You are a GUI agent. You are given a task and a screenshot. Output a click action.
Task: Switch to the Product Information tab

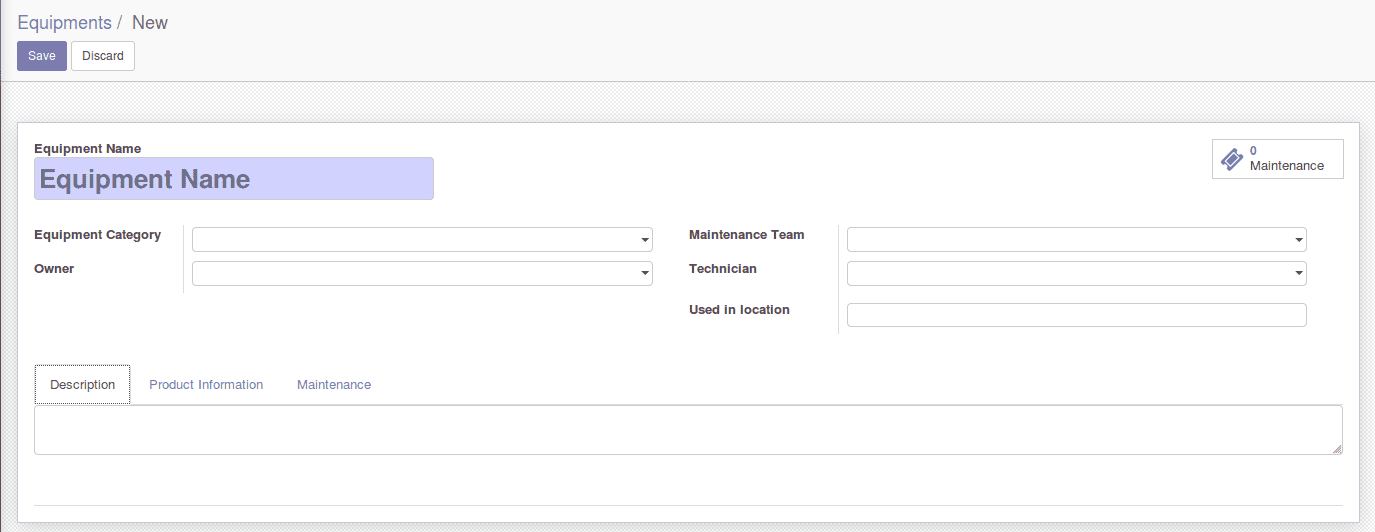(x=206, y=385)
